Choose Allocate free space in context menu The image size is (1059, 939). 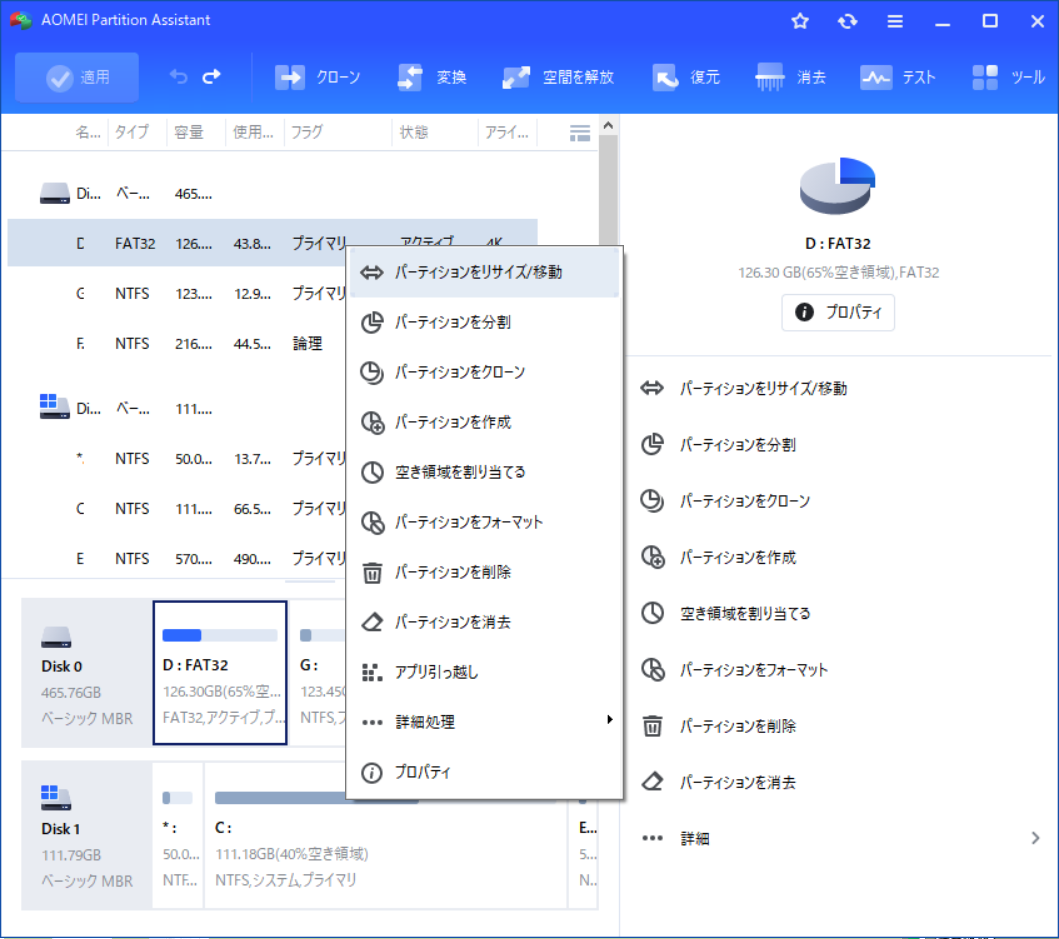[x=484, y=472]
